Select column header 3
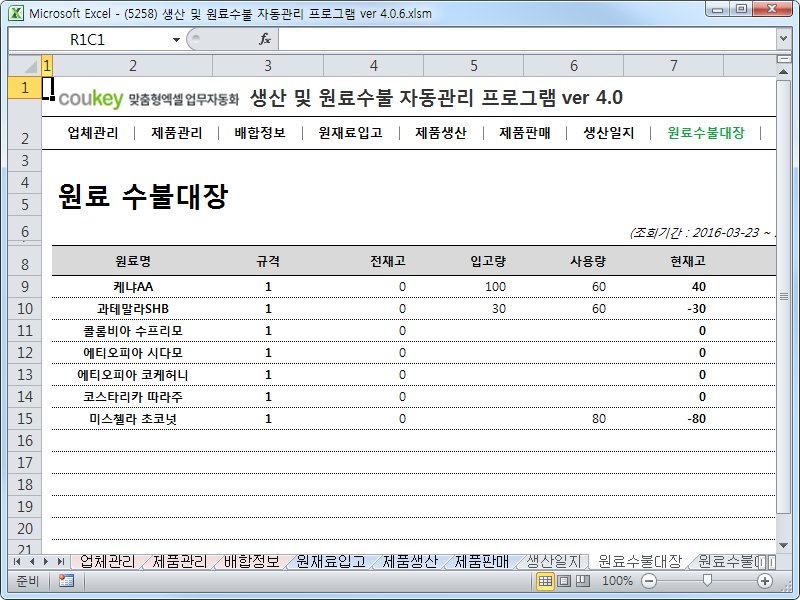The width and height of the screenshot is (800, 600). click(268, 66)
